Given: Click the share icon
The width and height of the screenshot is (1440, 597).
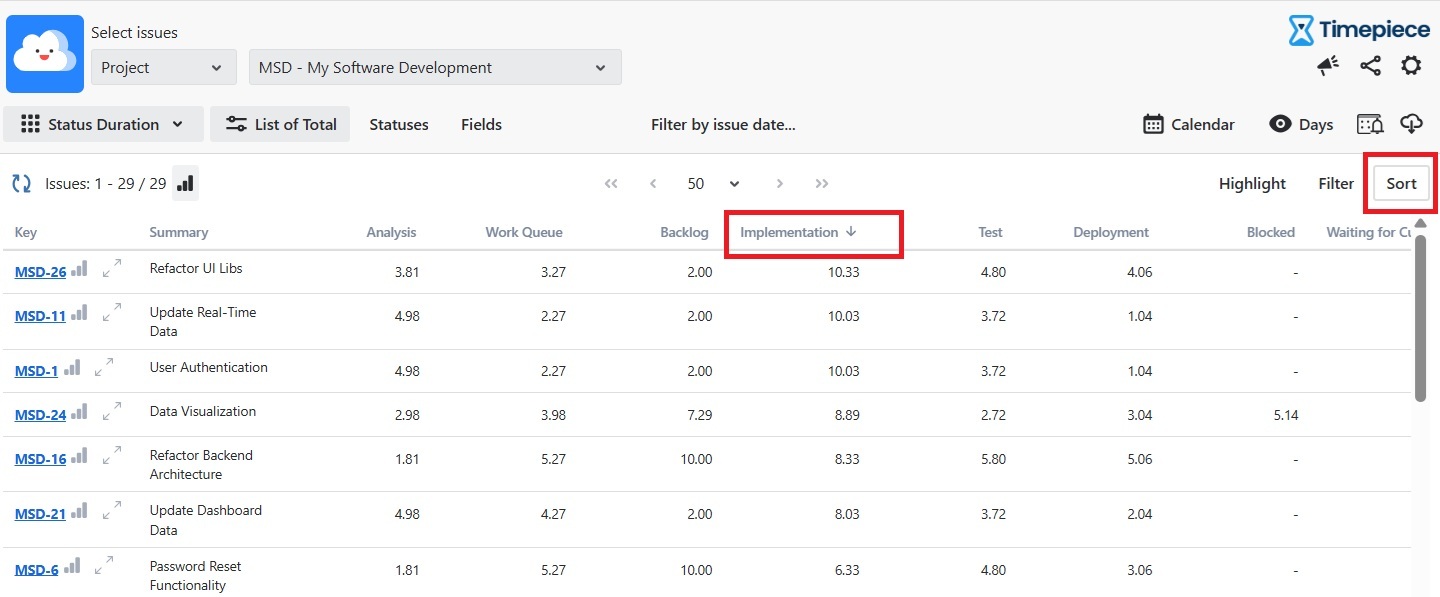Looking at the screenshot, I should point(1370,66).
